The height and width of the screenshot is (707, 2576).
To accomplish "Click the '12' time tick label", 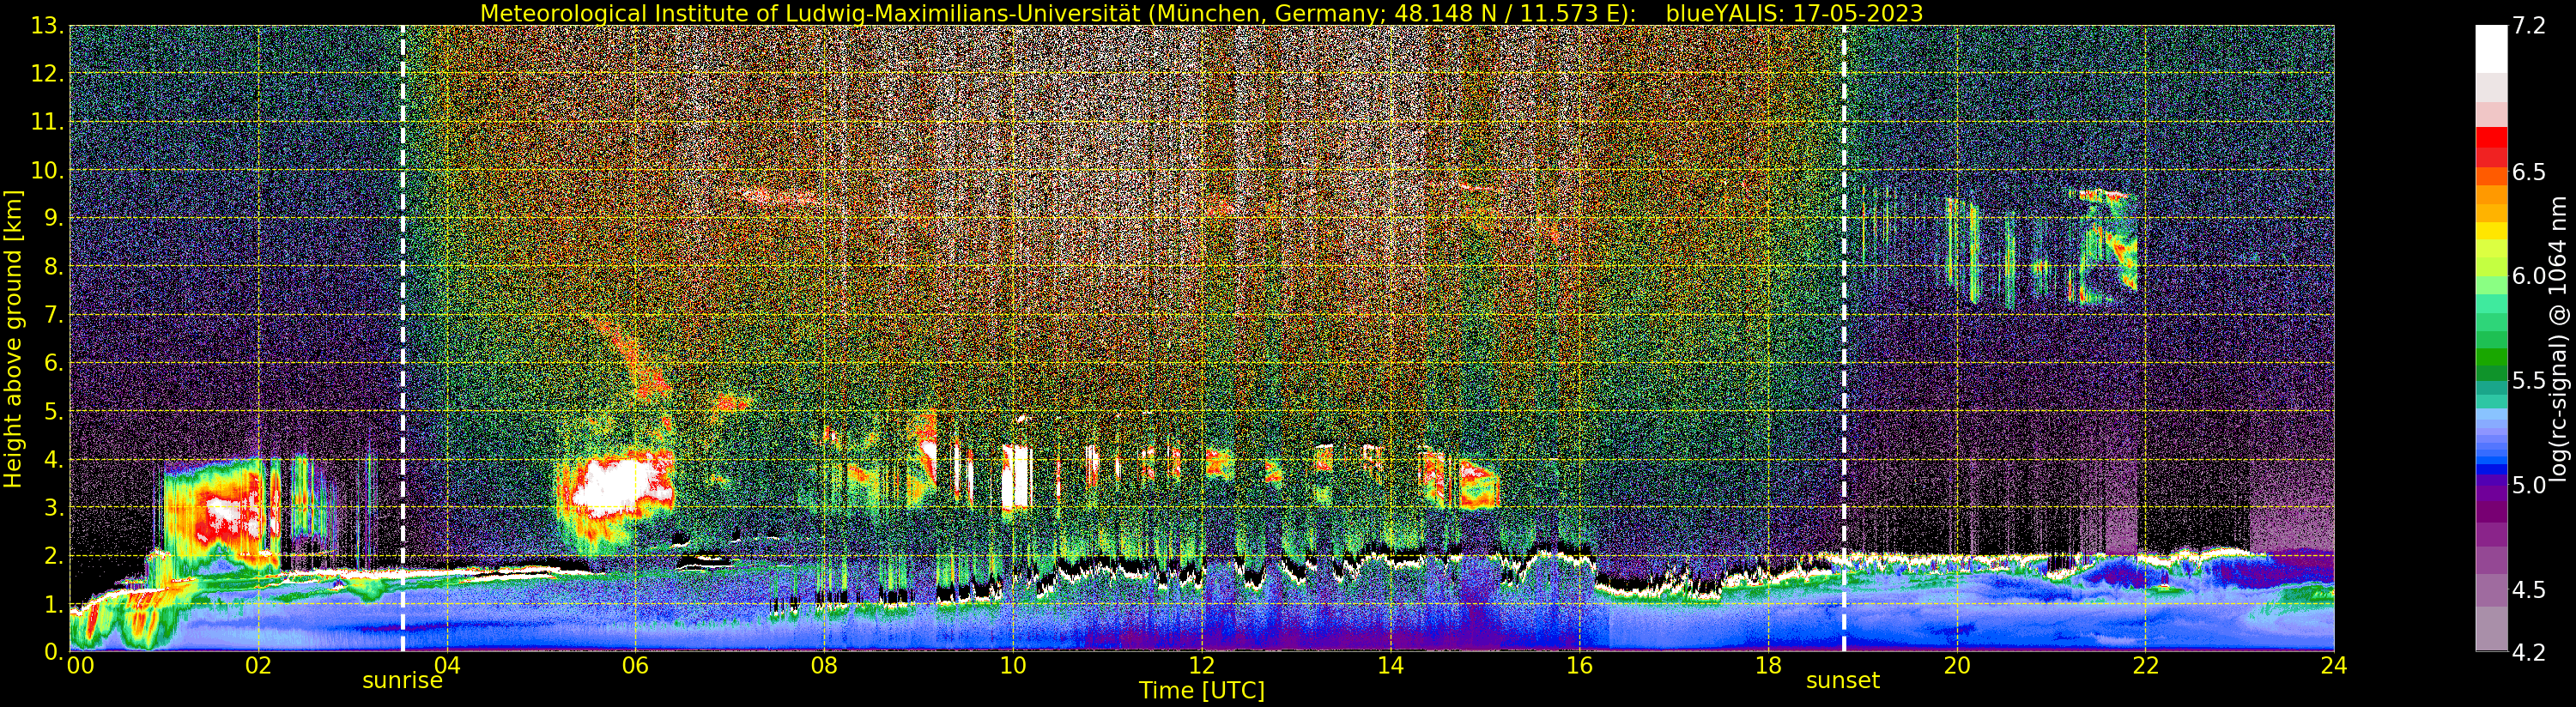I will 1202,666.
